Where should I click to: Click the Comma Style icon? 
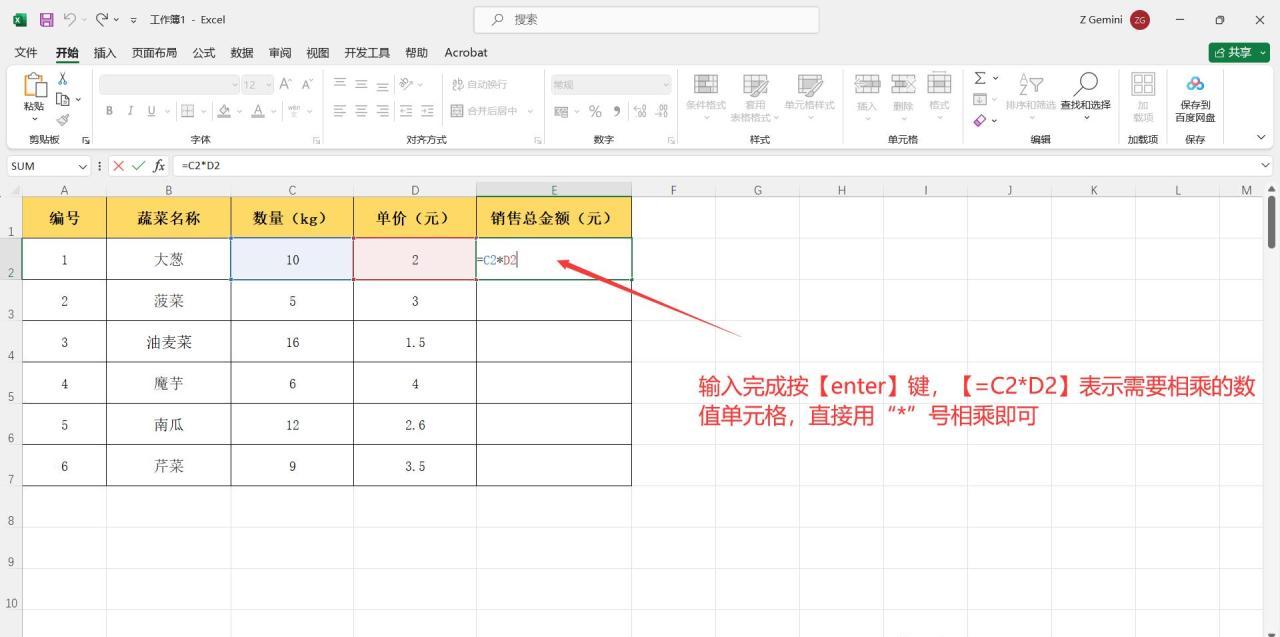(x=616, y=110)
